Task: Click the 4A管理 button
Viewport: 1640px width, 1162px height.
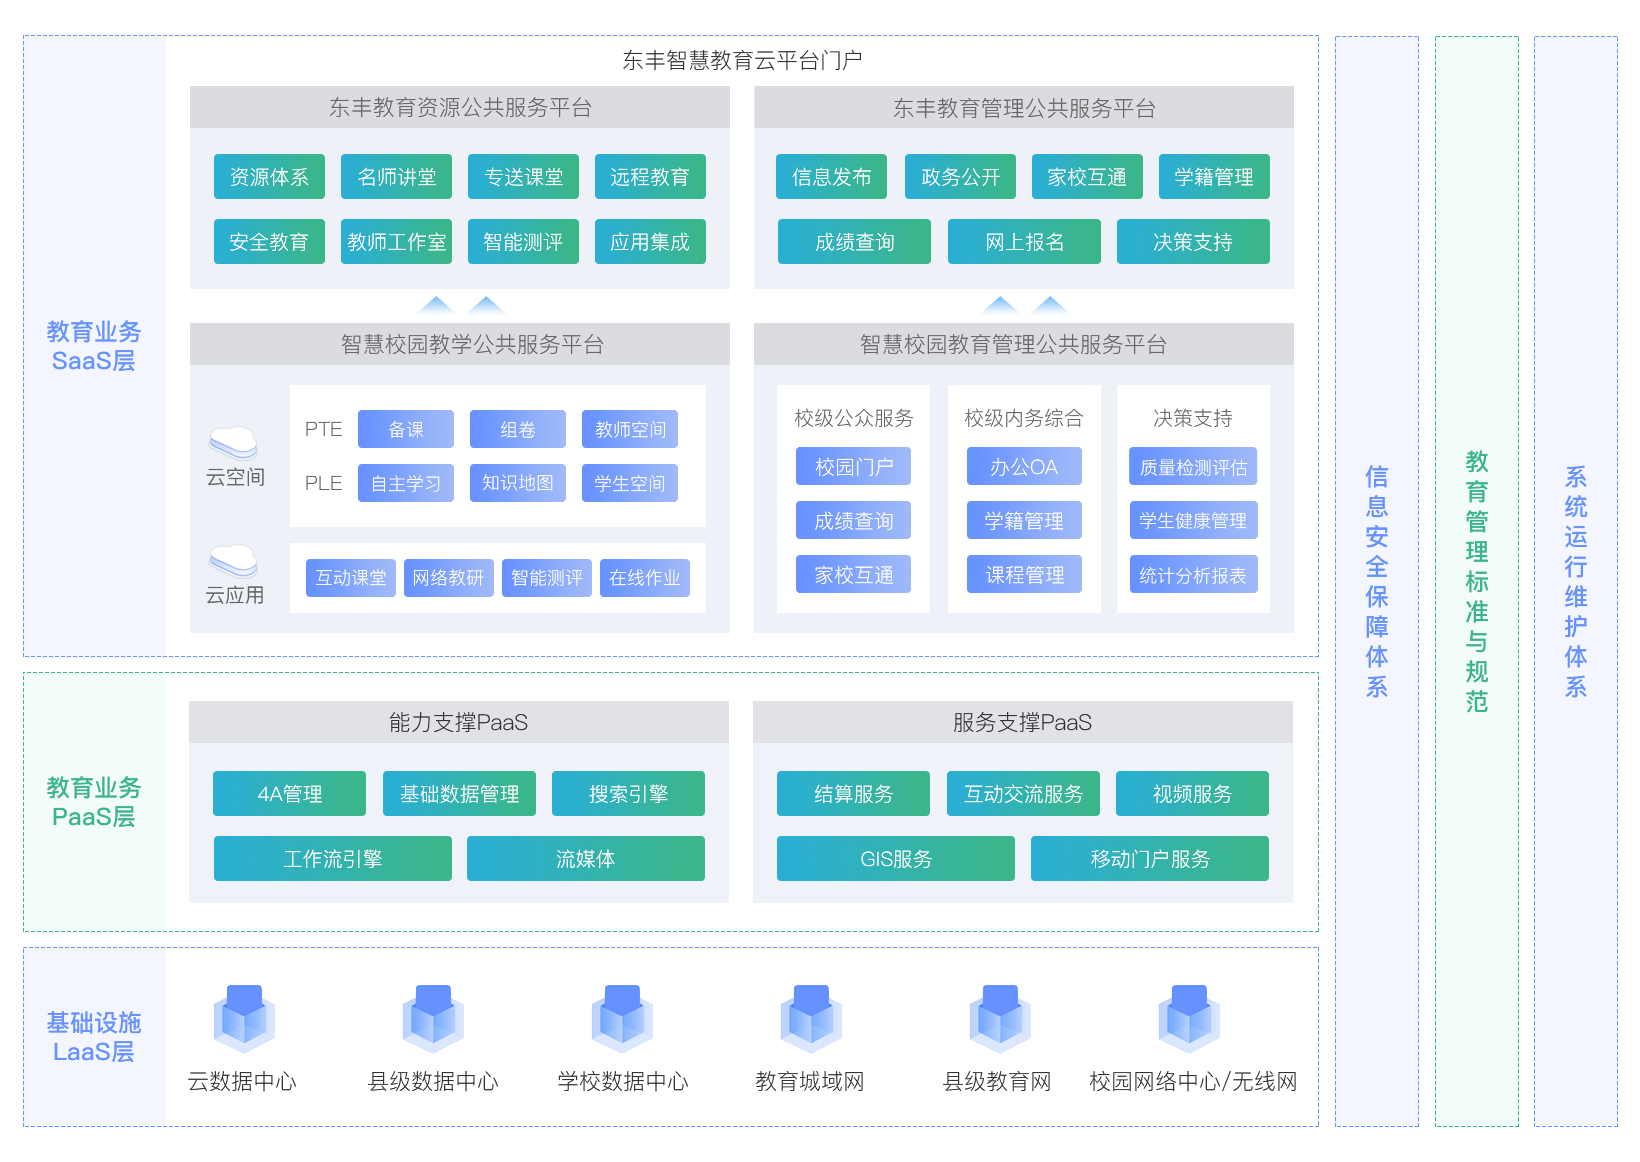Action: click(x=289, y=794)
